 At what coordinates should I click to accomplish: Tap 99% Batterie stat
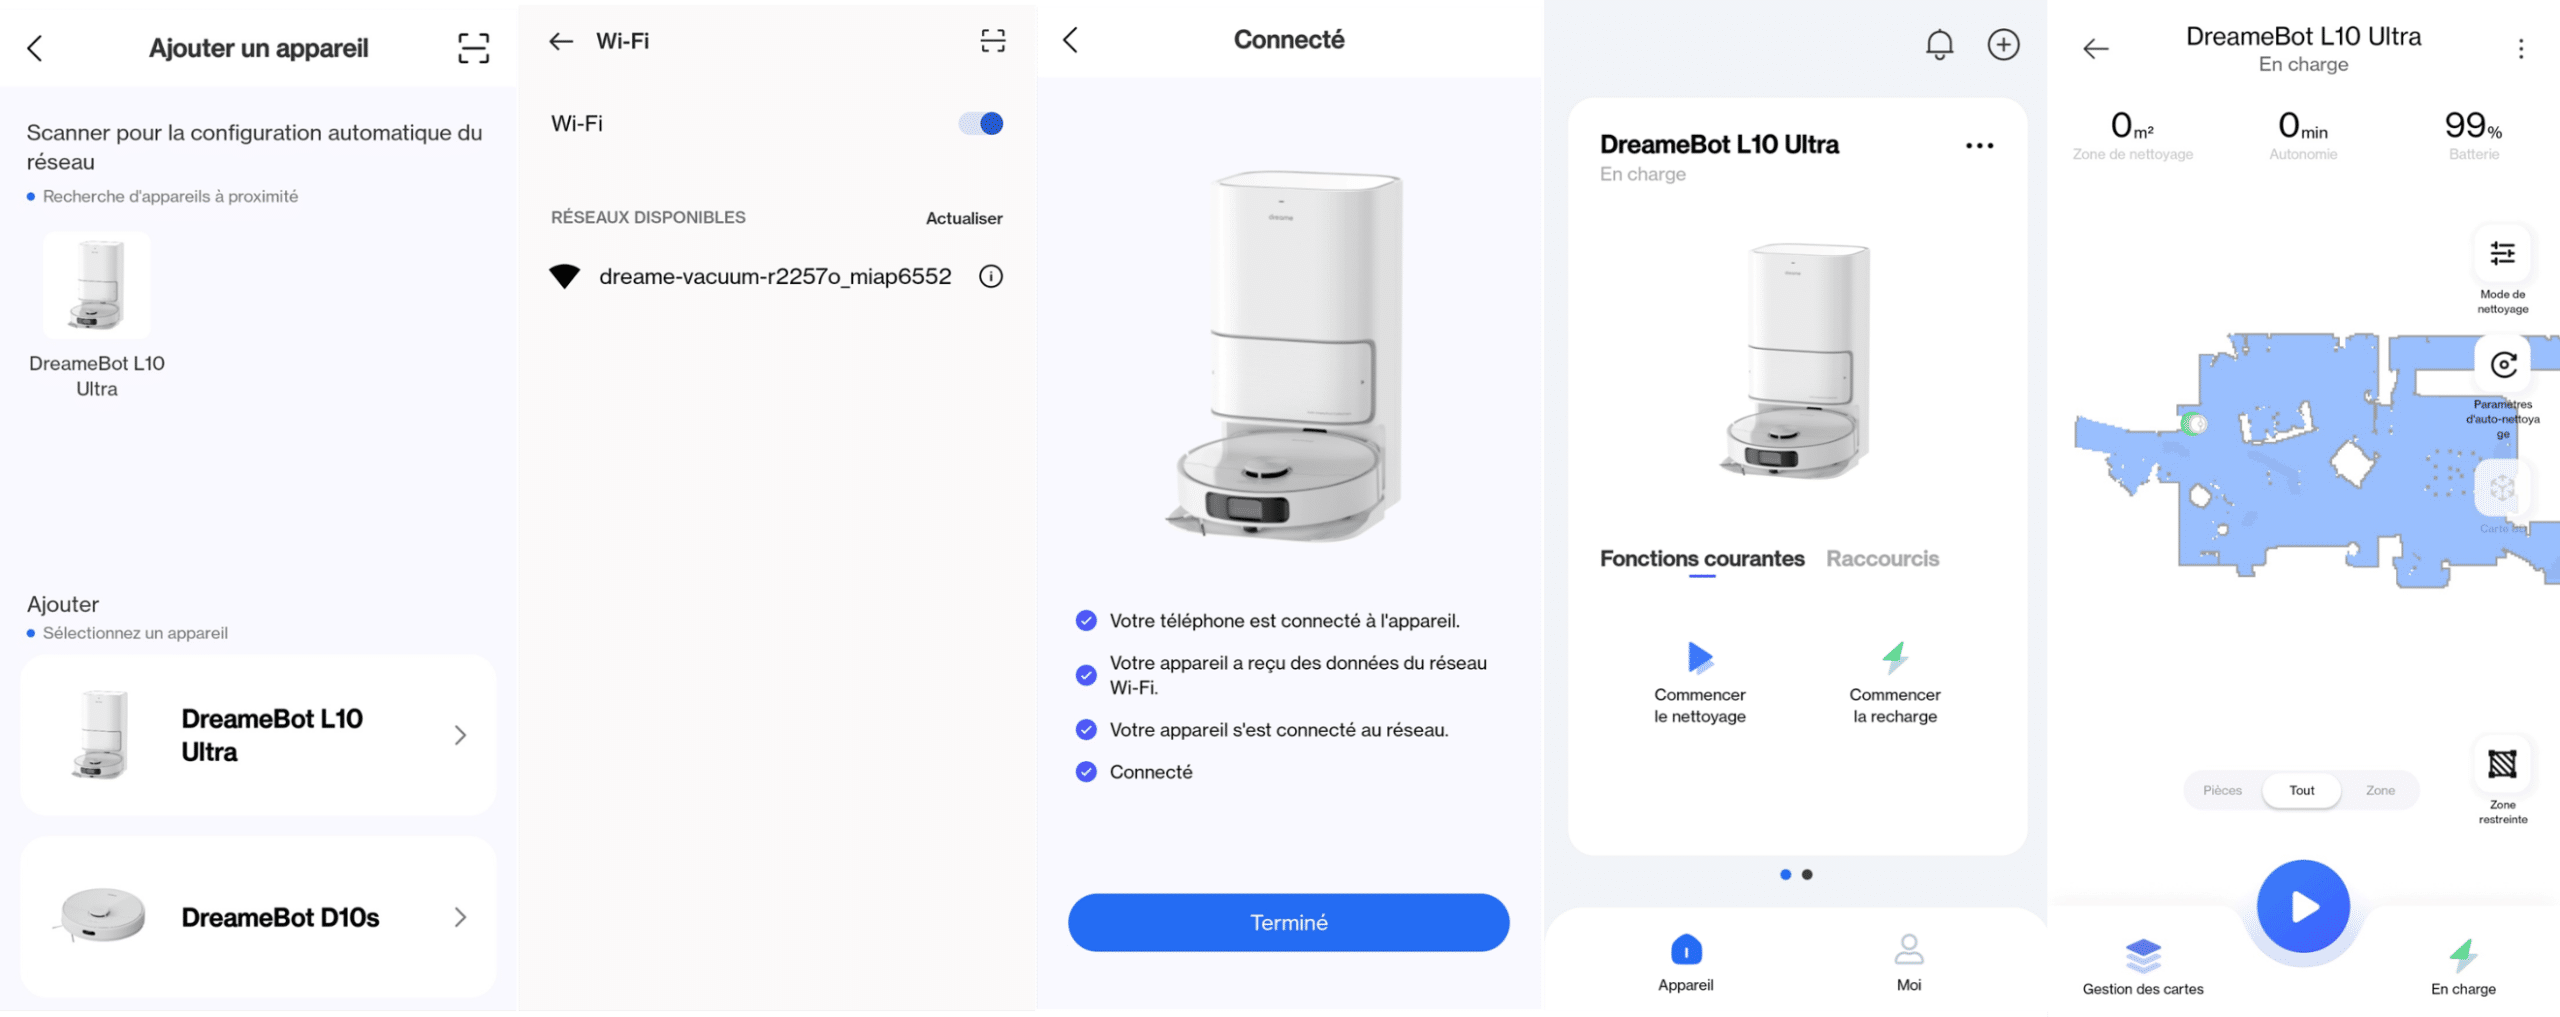coord(2473,135)
